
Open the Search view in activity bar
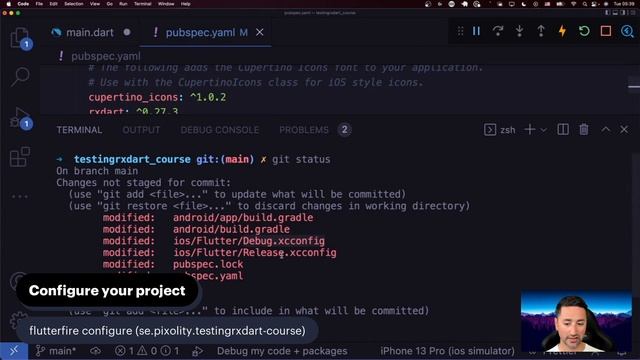(20, 76)
